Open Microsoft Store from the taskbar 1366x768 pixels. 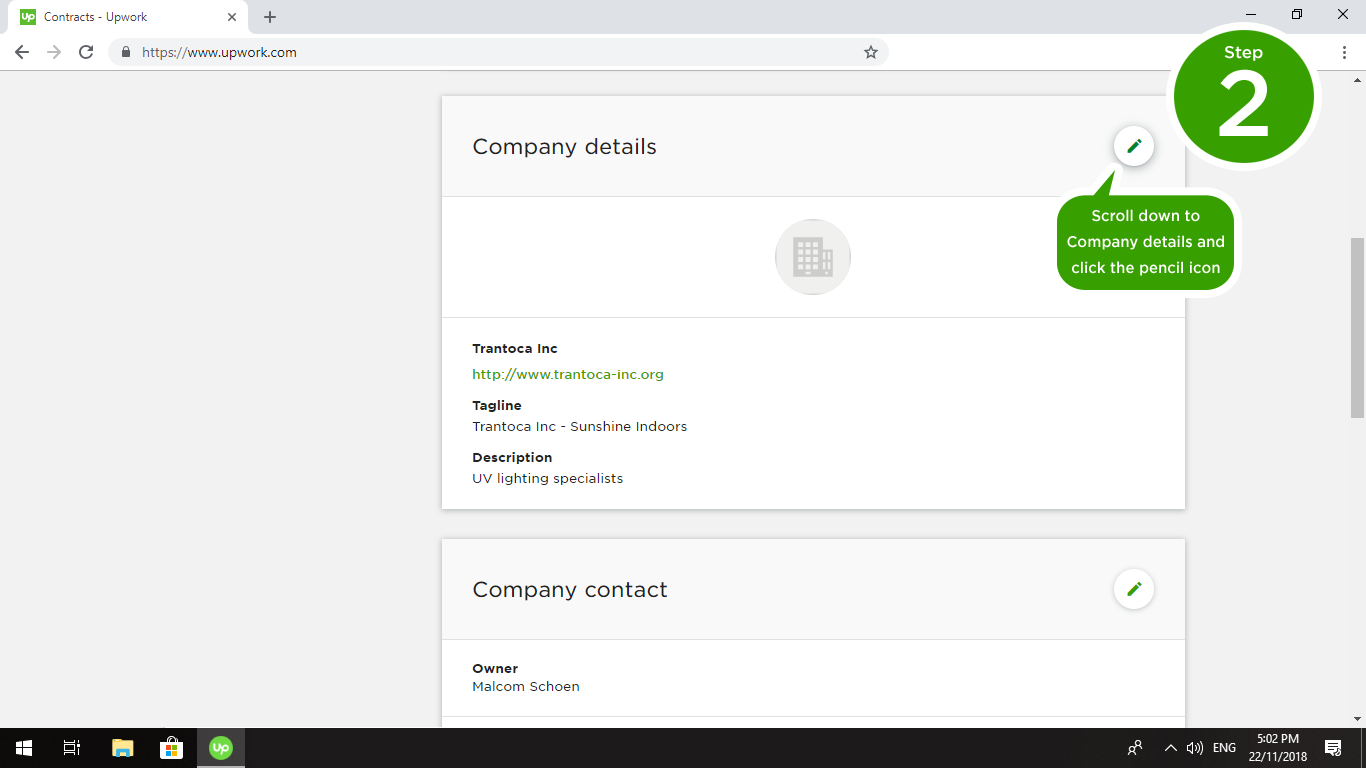(x=171, y=747)
